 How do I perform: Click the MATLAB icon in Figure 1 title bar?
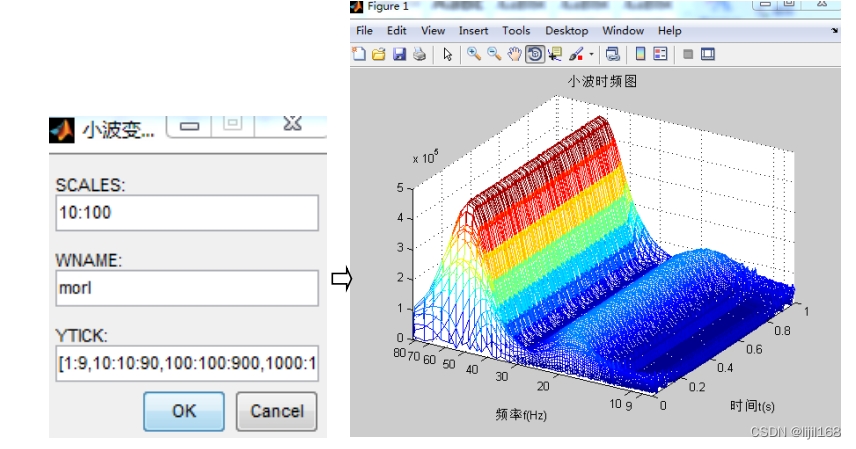tap(356, 7)
